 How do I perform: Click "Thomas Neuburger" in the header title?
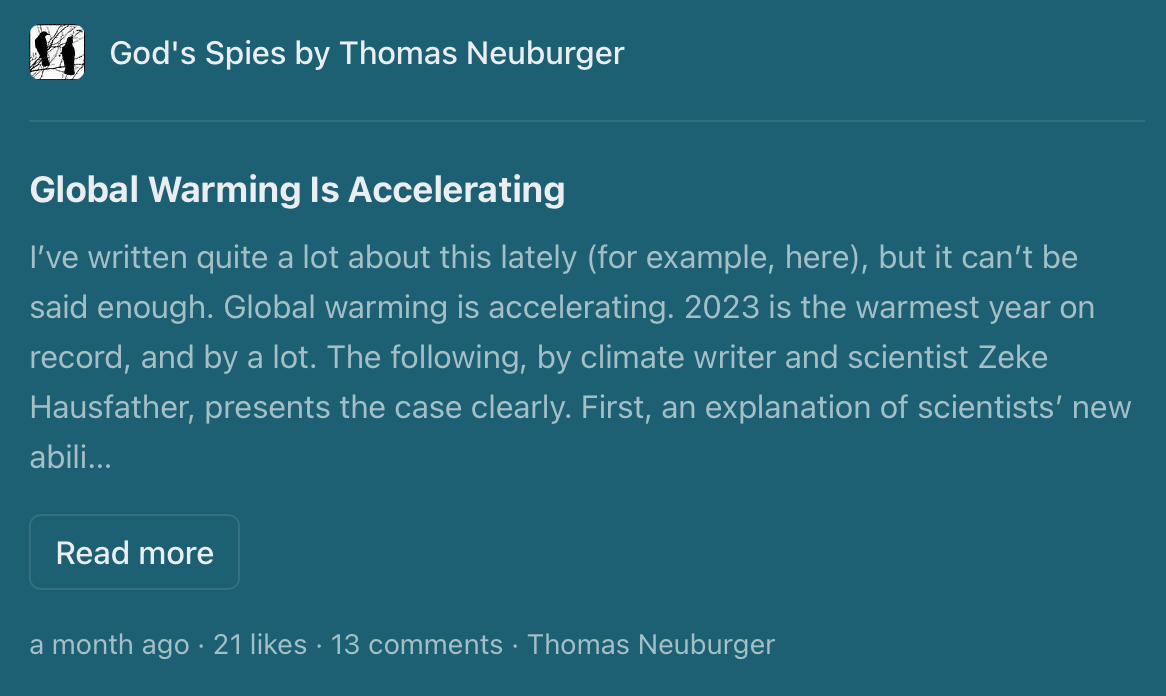[482, 53]
